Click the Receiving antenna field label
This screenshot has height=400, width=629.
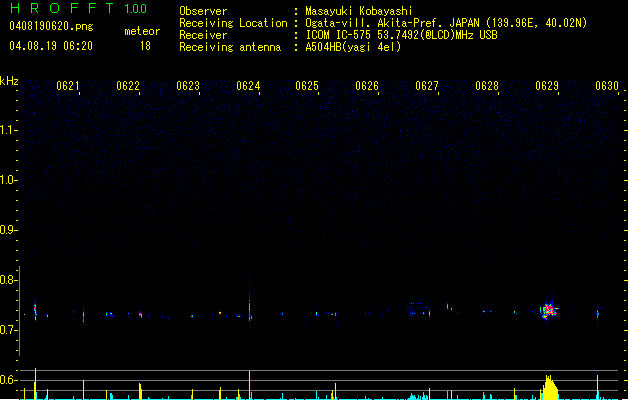coord(230,47)
